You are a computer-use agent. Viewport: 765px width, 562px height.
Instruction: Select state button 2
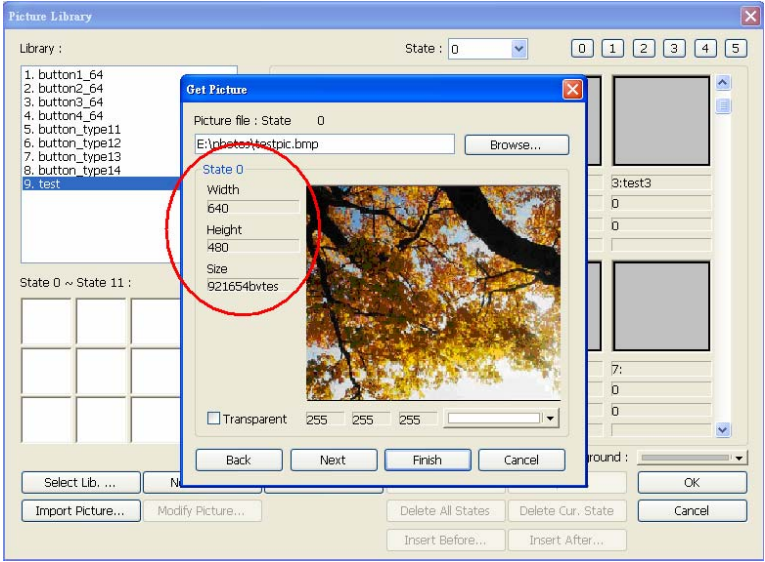644,48
